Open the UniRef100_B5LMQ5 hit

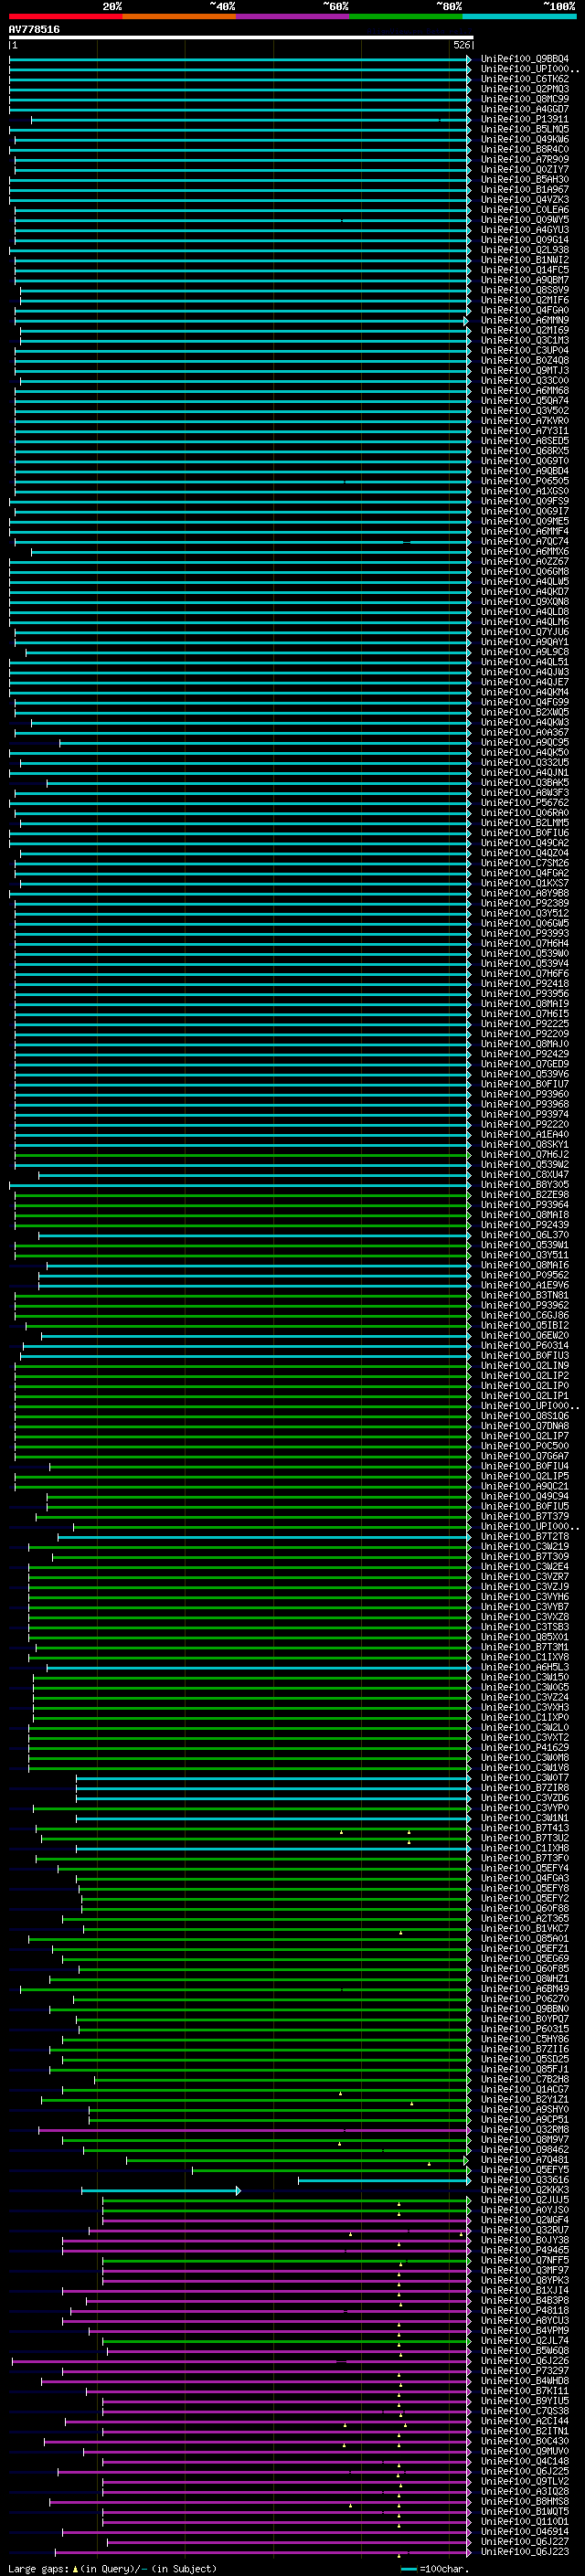point(525,129)
